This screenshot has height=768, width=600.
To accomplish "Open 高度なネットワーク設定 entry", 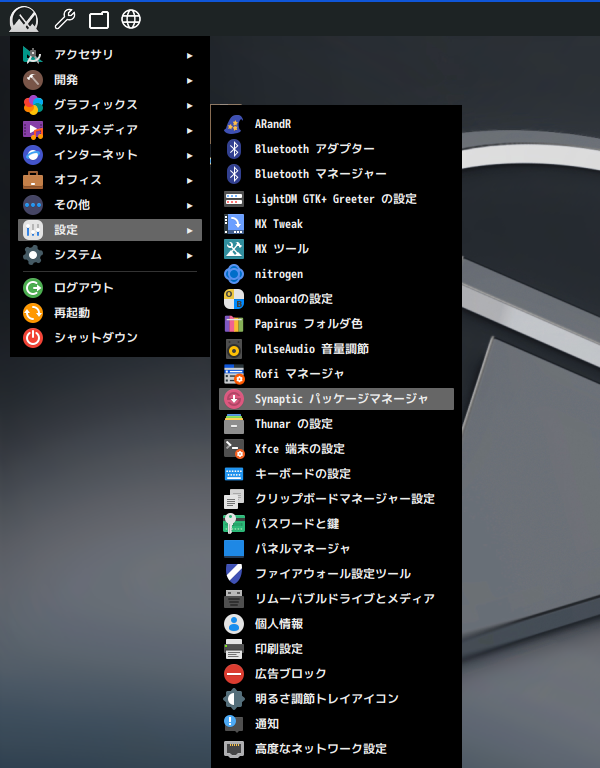I will click(x=336, y=748).
